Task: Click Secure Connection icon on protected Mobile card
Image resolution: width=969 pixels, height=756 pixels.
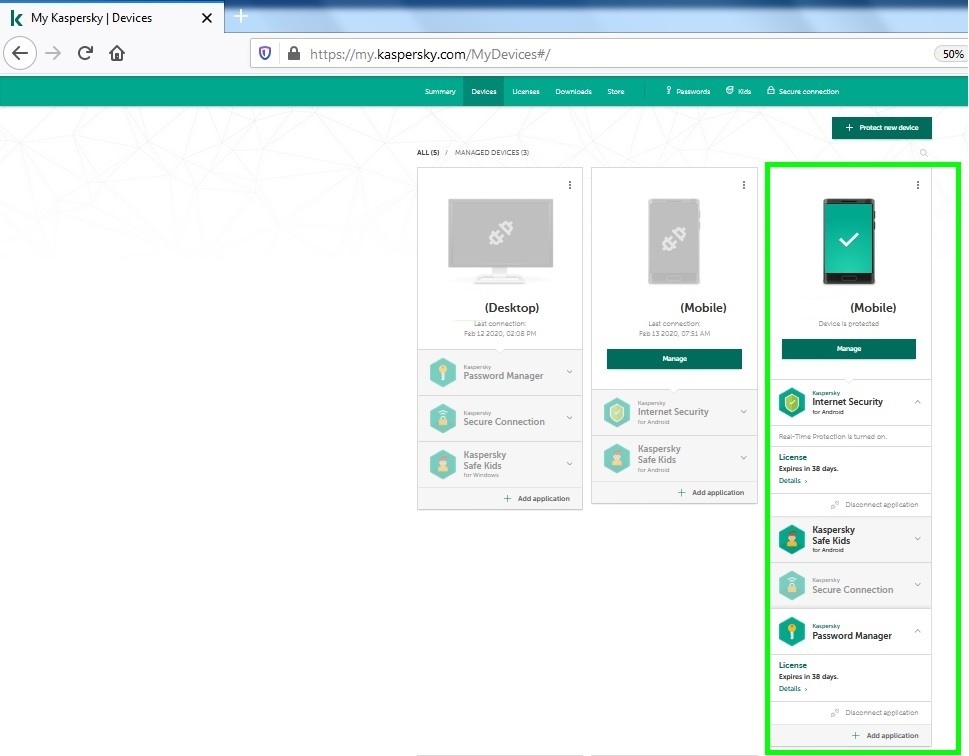Action: coord(792,585)
